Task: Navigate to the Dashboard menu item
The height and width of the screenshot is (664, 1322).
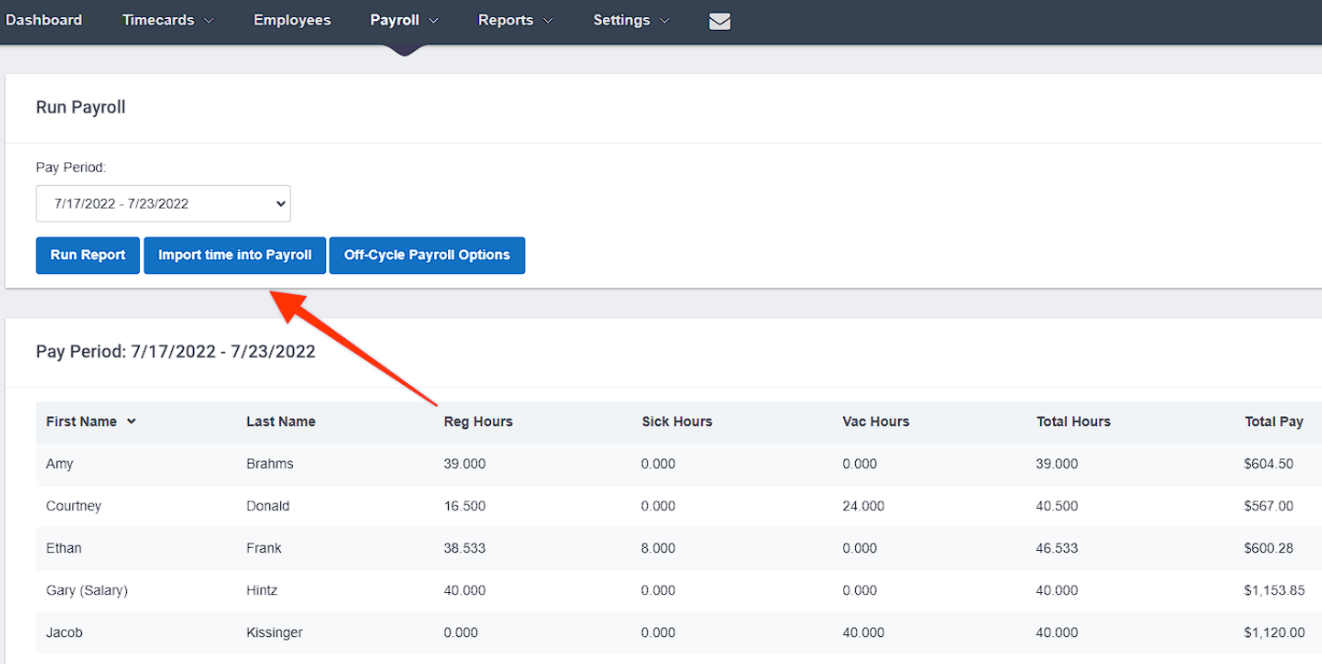Action: (44, 20)
